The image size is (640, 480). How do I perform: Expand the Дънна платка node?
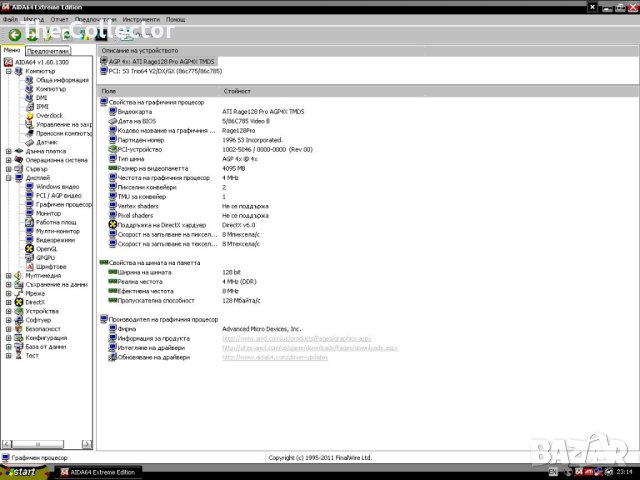point(9,151)
